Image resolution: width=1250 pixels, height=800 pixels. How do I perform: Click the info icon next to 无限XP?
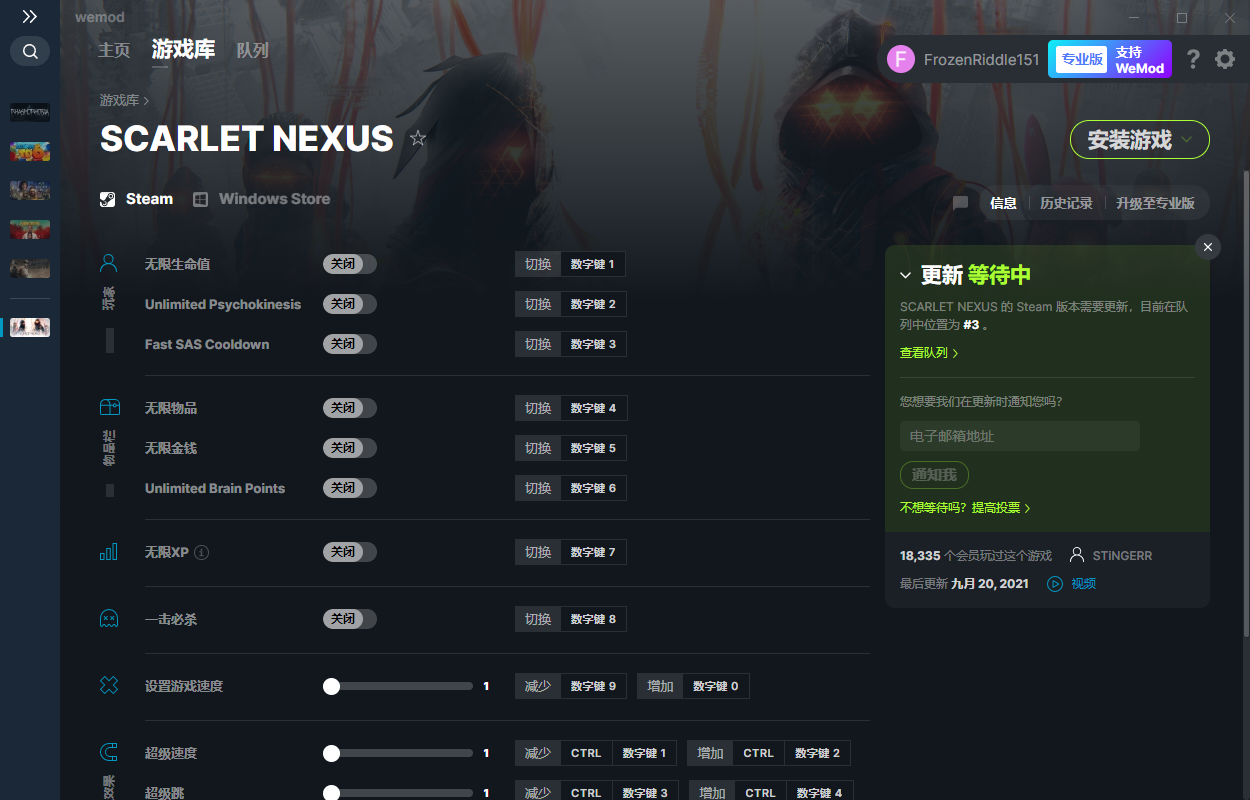pyautogui.click(x=202, y=552)
